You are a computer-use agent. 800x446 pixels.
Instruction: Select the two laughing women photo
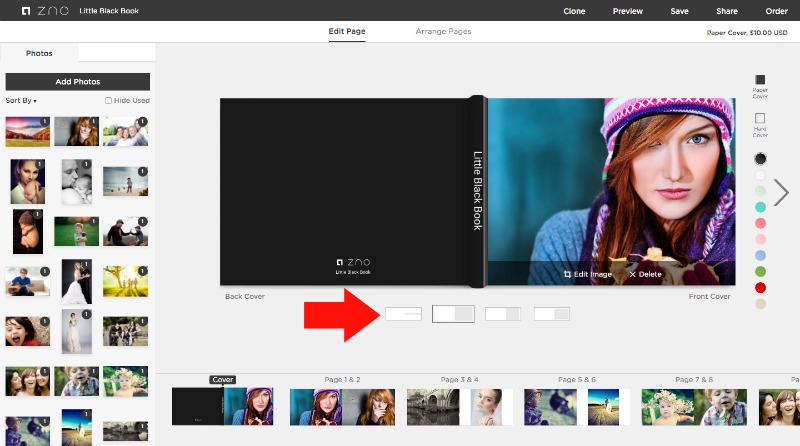tap(28, 381)
